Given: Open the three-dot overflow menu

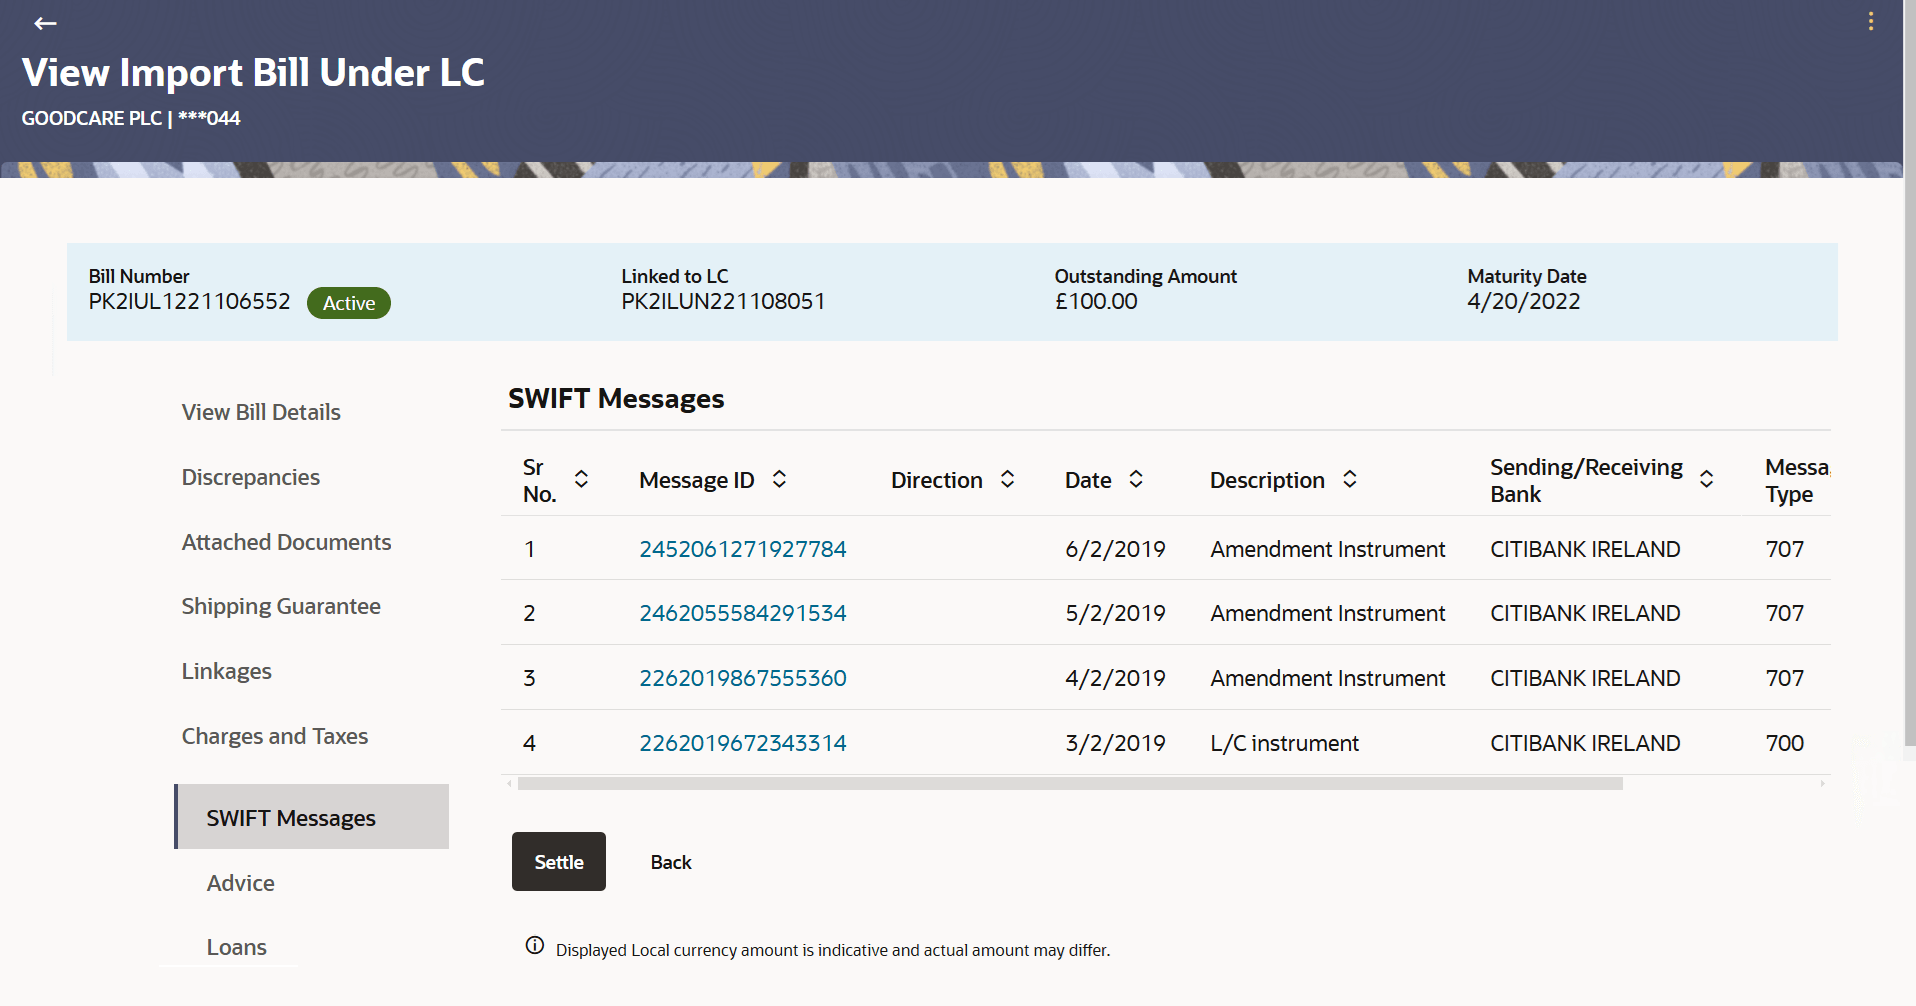Looking at the screenshot, I should point(1871,21).
